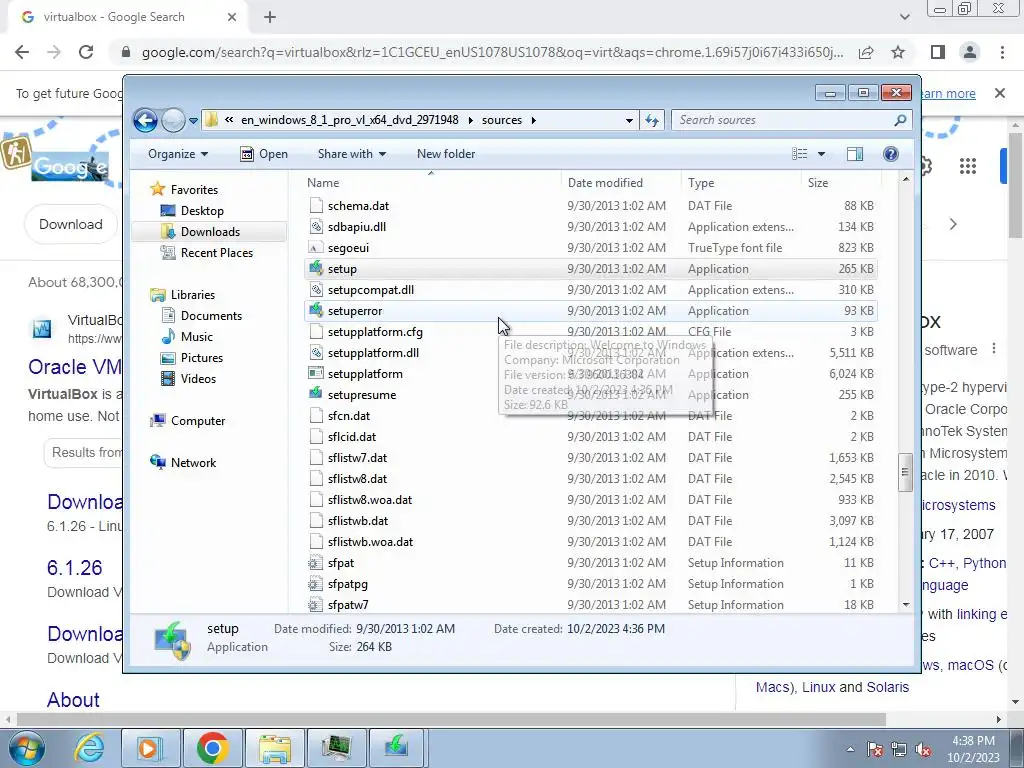1024x768 pixels.
Task: Select the segoeui font file icon
Action: [x=316, y=248]
